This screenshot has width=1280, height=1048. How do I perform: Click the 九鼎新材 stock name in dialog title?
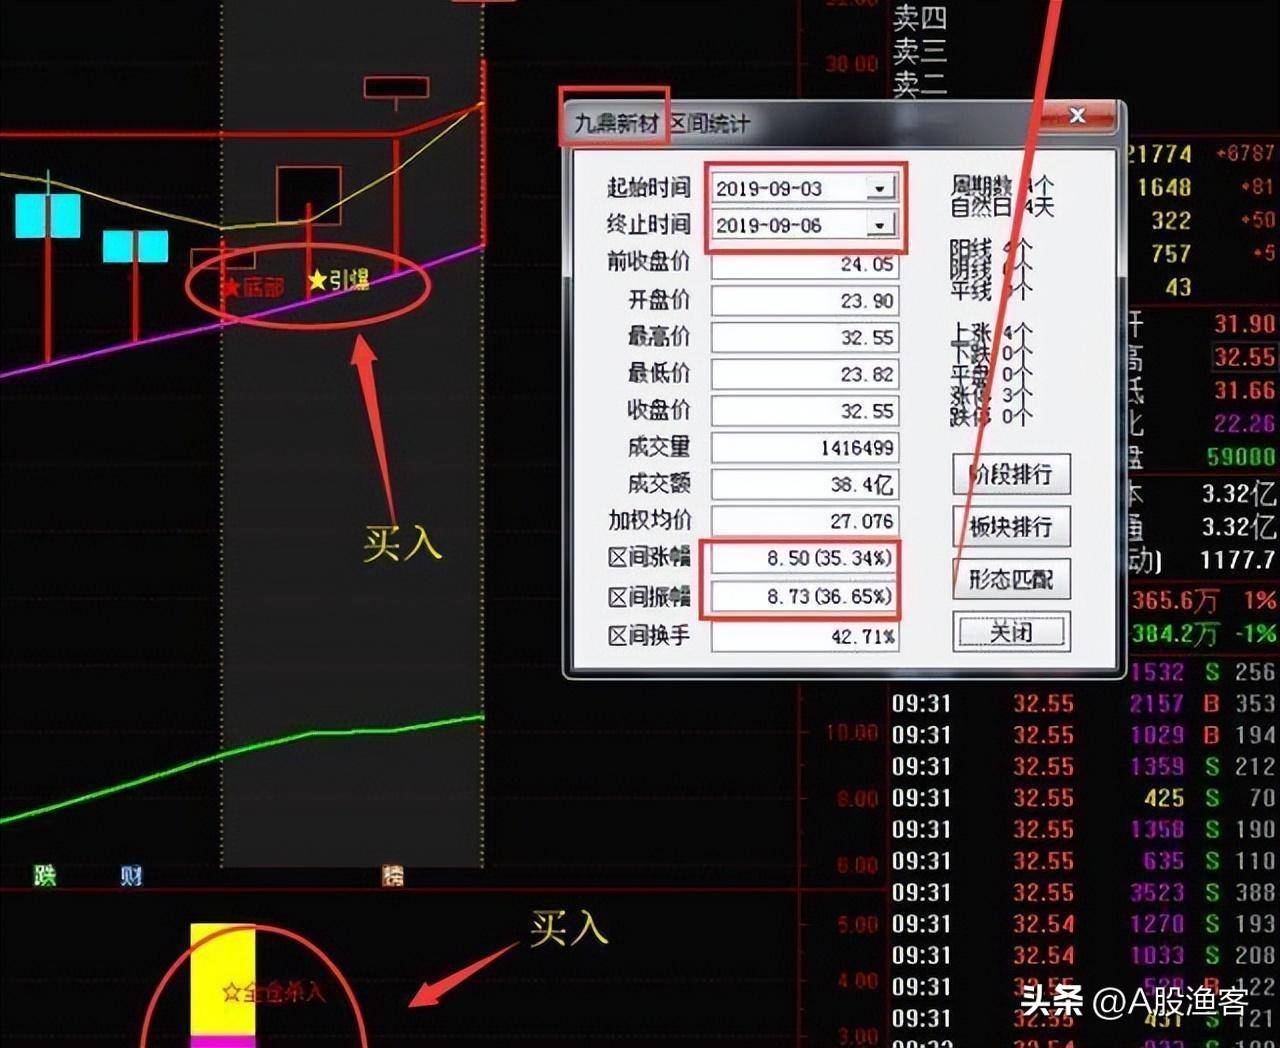617,123
